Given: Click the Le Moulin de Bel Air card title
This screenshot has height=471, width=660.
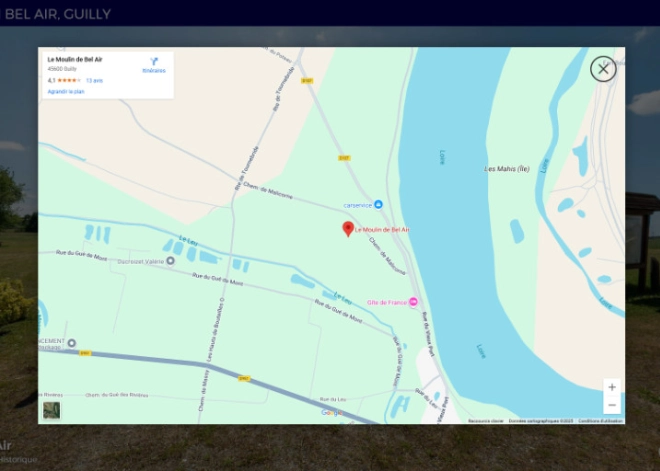Looking at the screenshot, I should point(75,60).
